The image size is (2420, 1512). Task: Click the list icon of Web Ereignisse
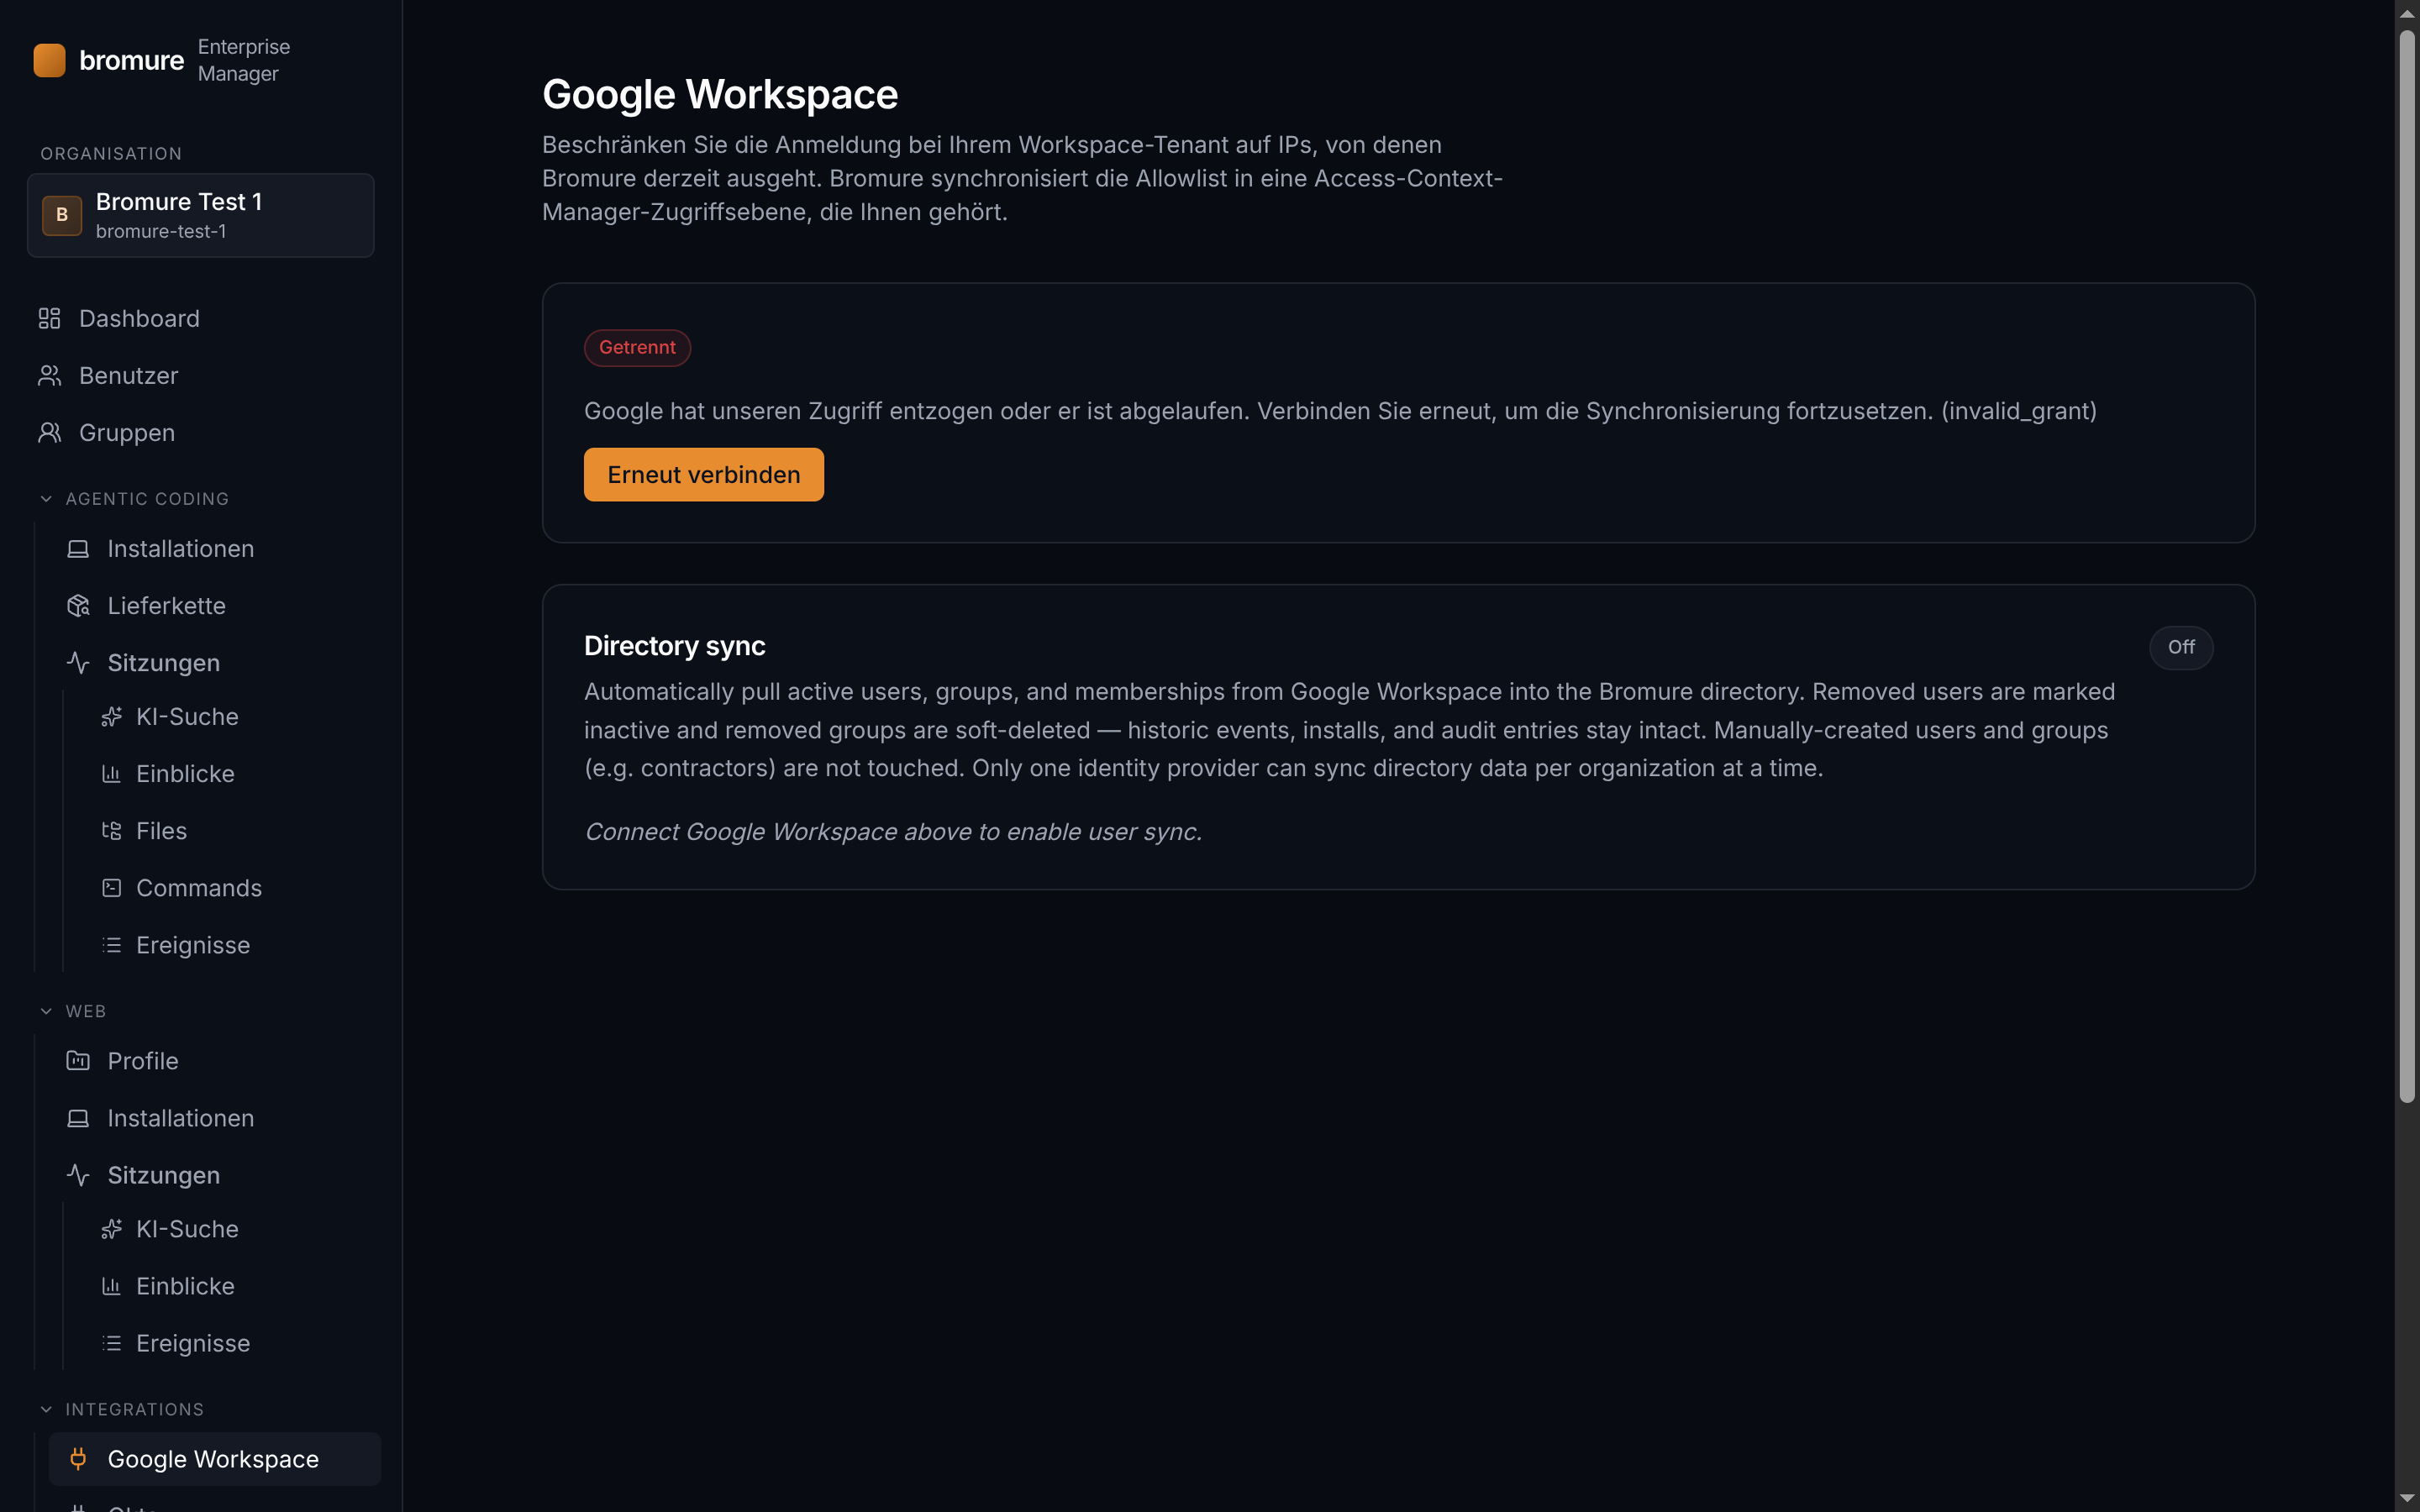(x=111, y=1343)
